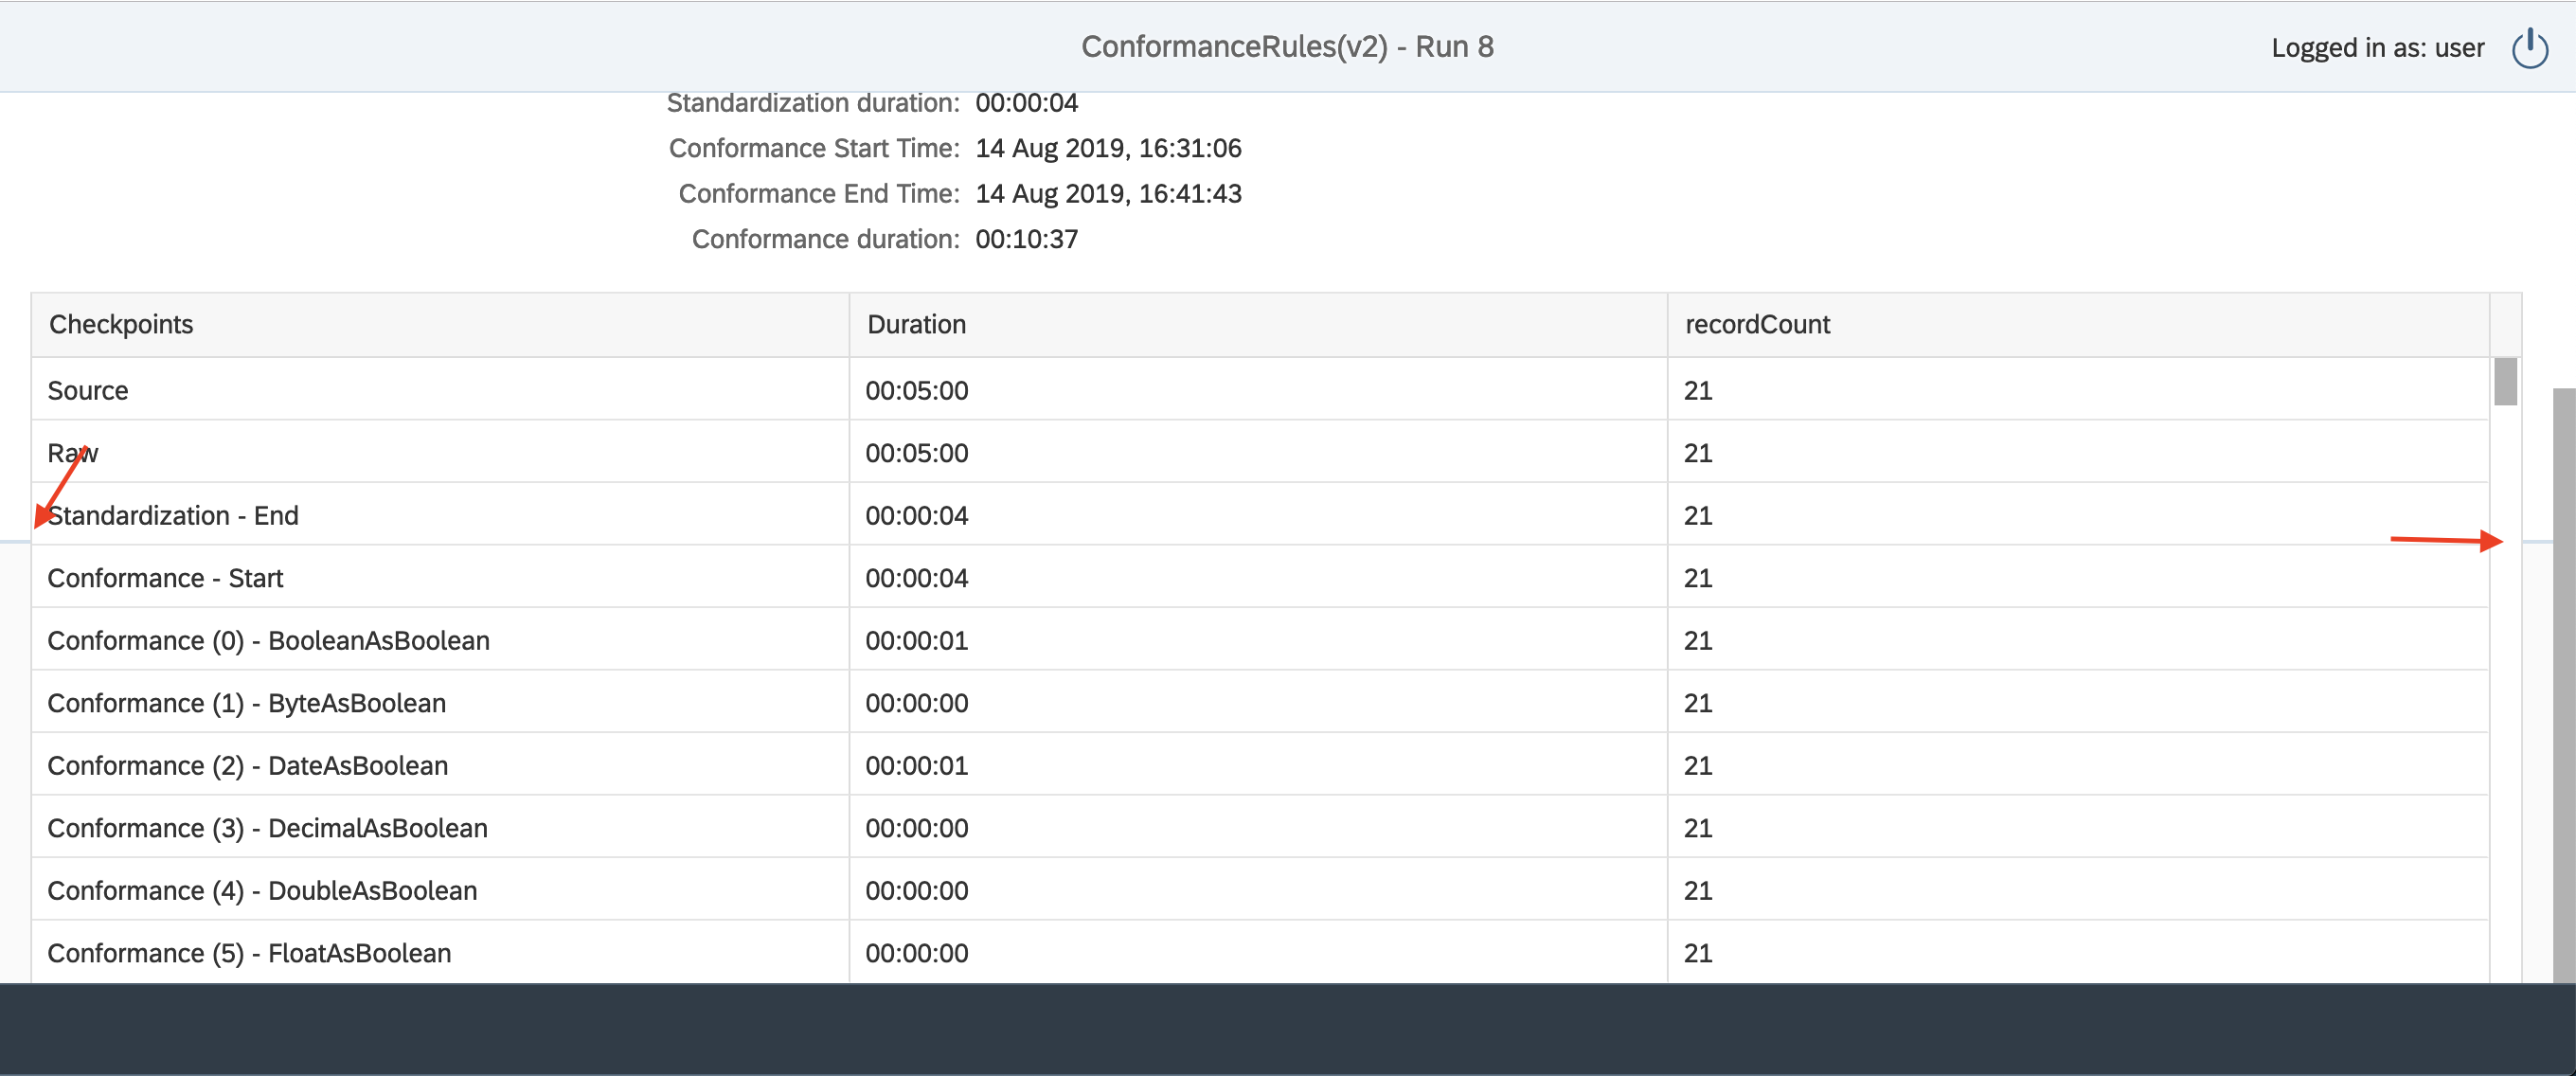This screenshot has height=1076, width=2576.
Task: Click DecimalAsBoolean row recordCount 21
Action: pyautogui.click(x=1698, y=828)
